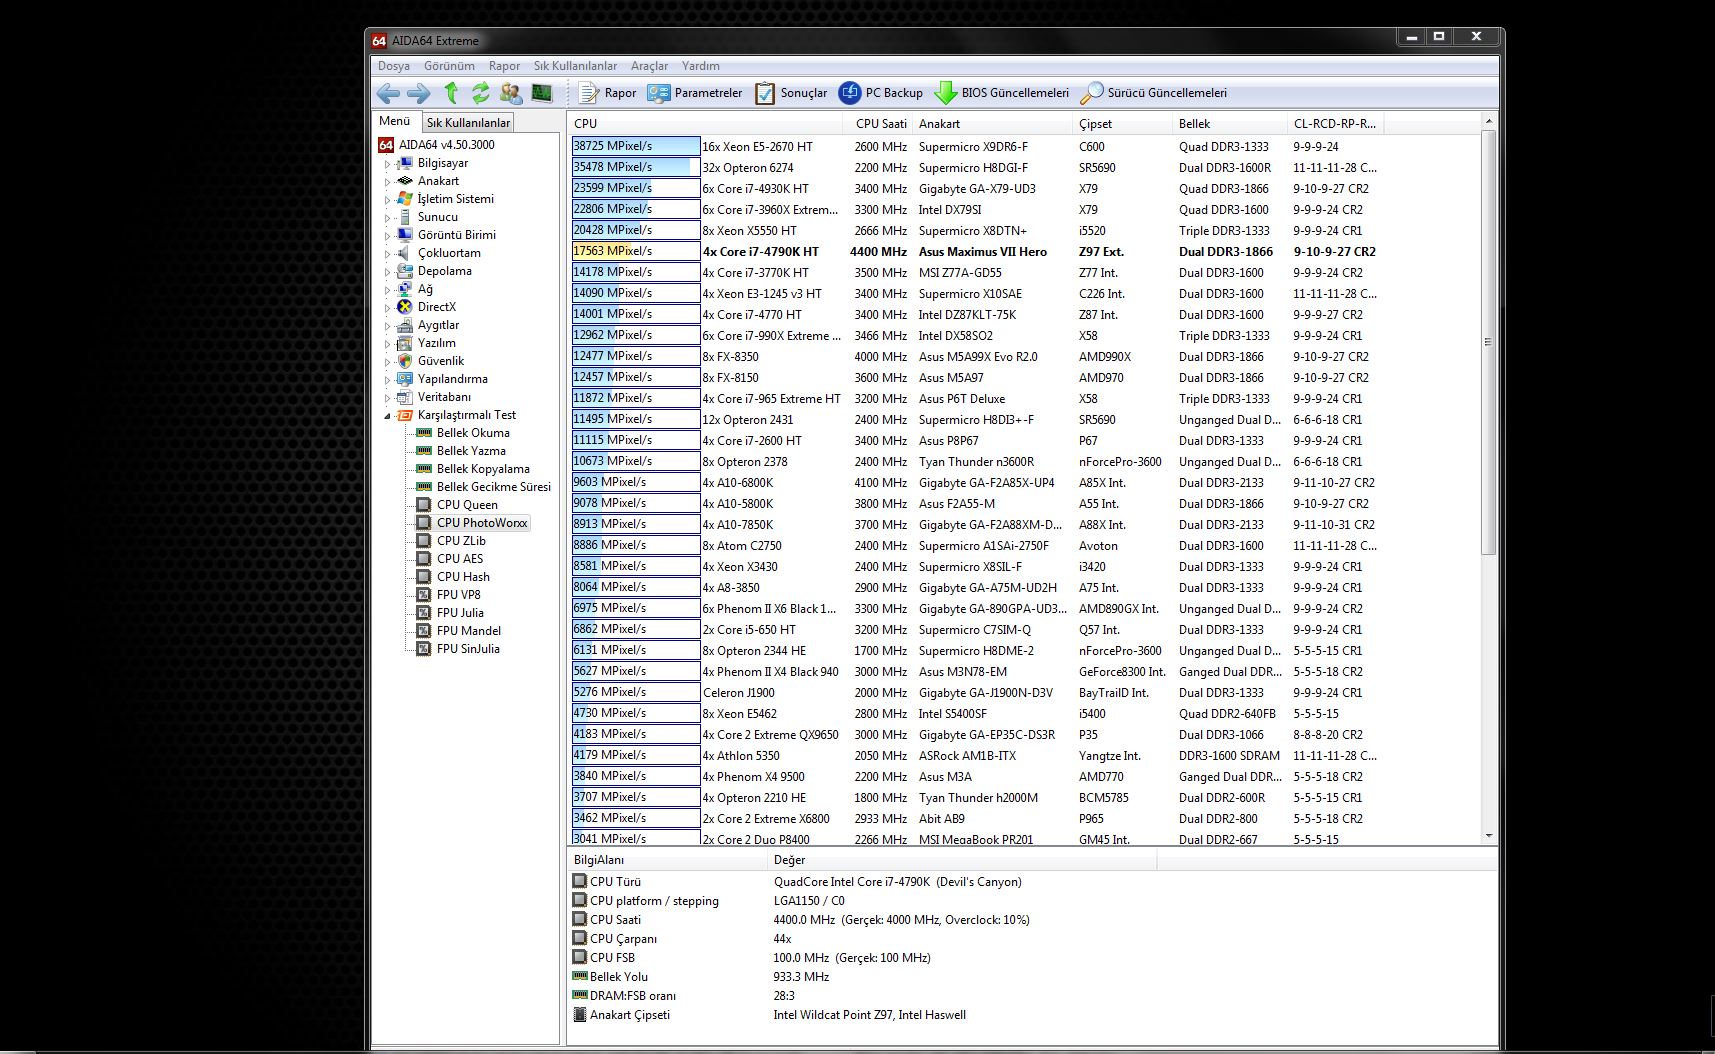Select the 38725 MPixel/s result bar

tap(636, 146)
